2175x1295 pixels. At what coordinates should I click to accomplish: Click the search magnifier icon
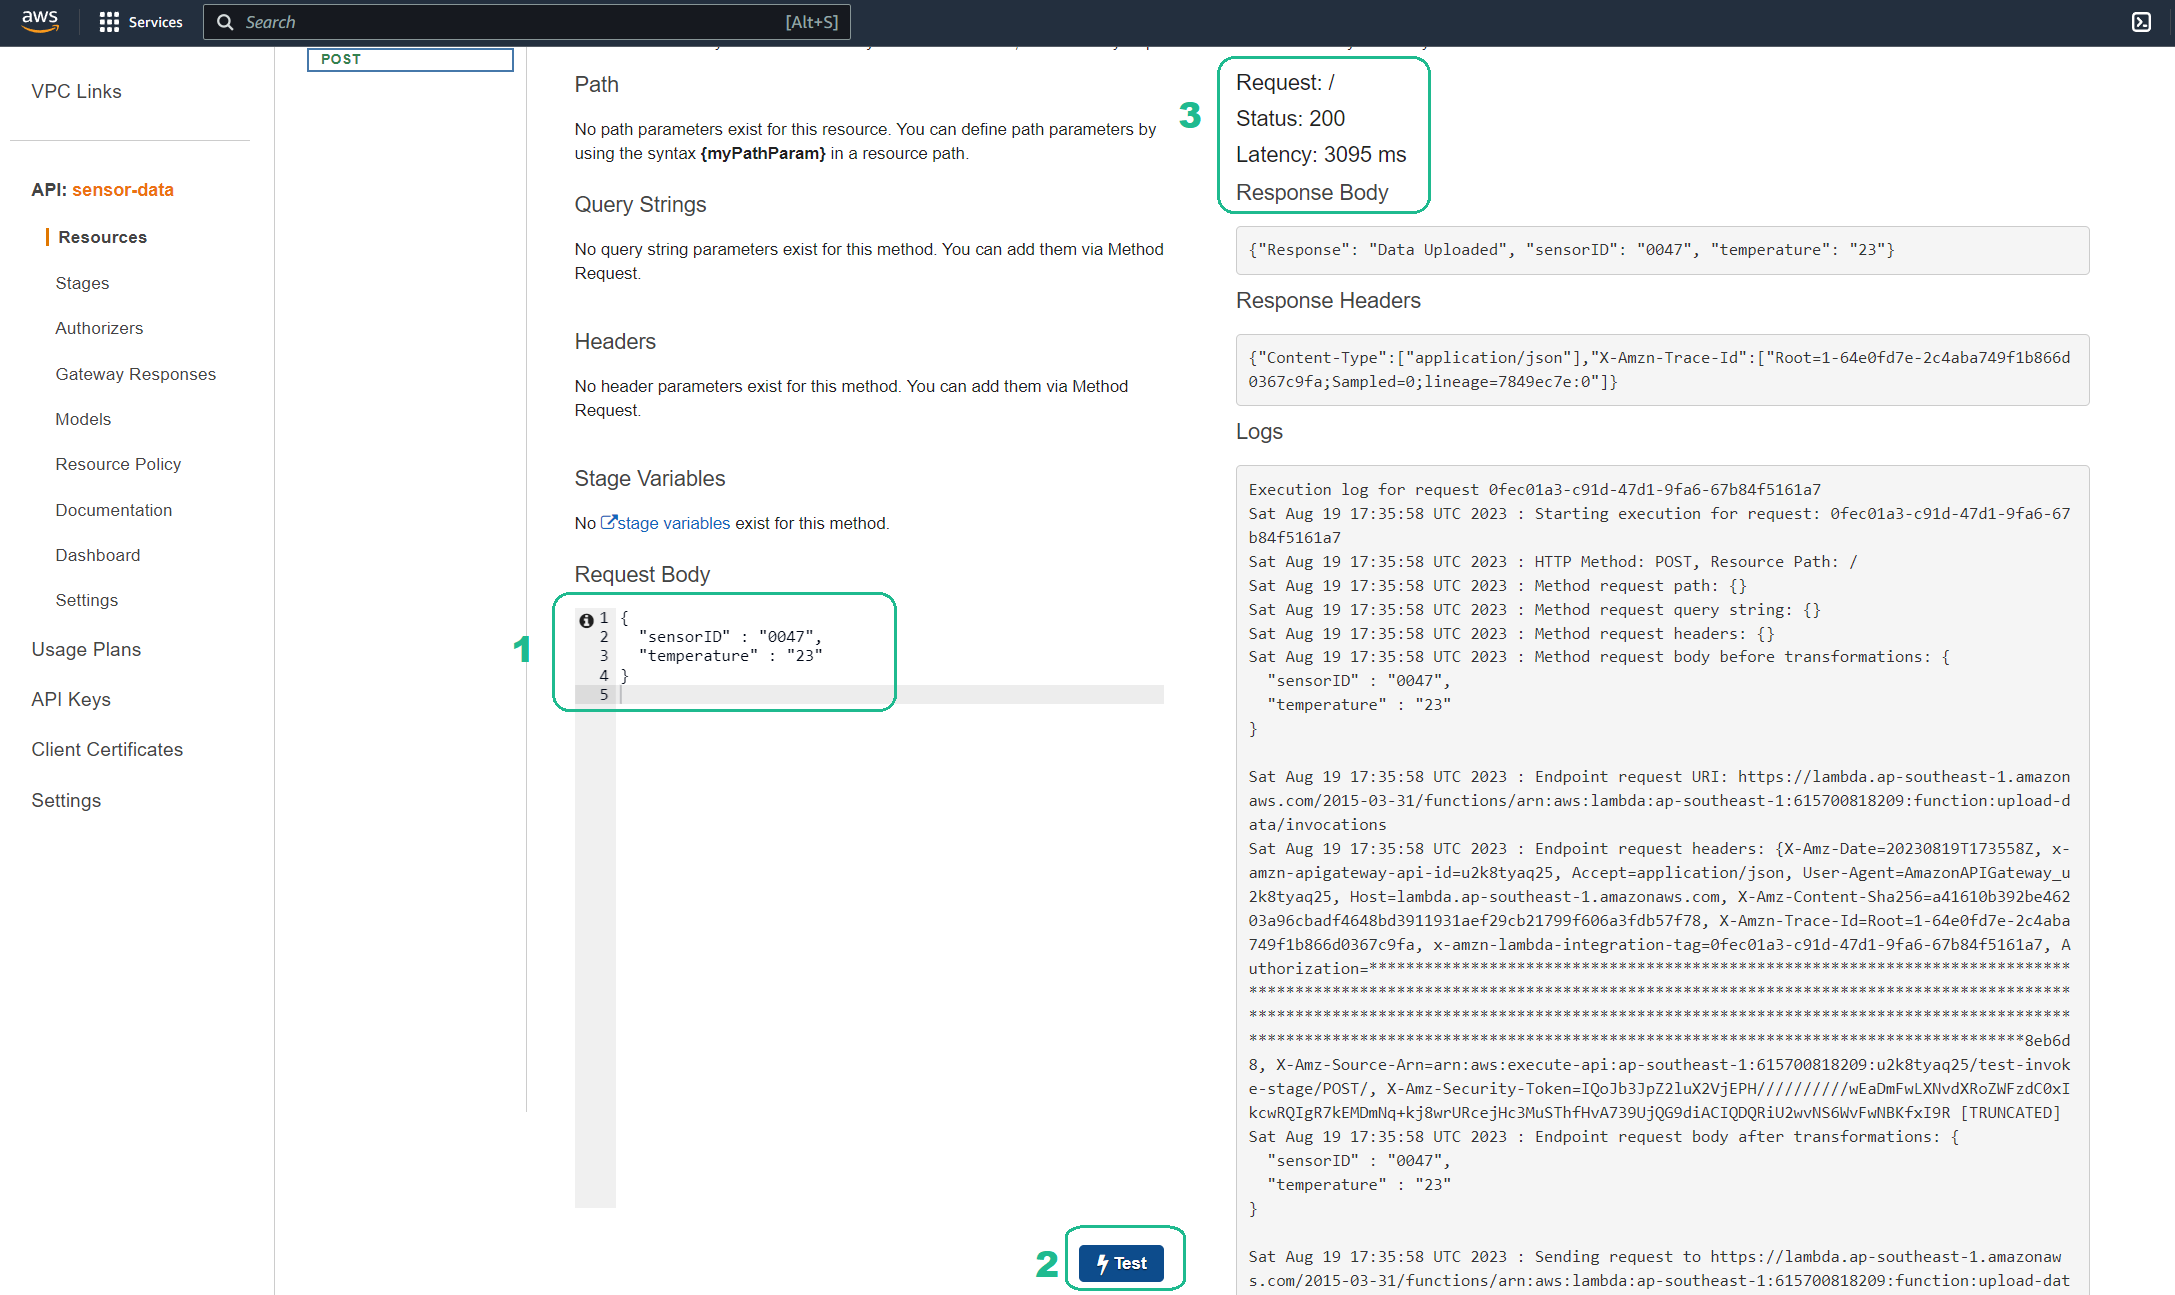tap(225, 22)
